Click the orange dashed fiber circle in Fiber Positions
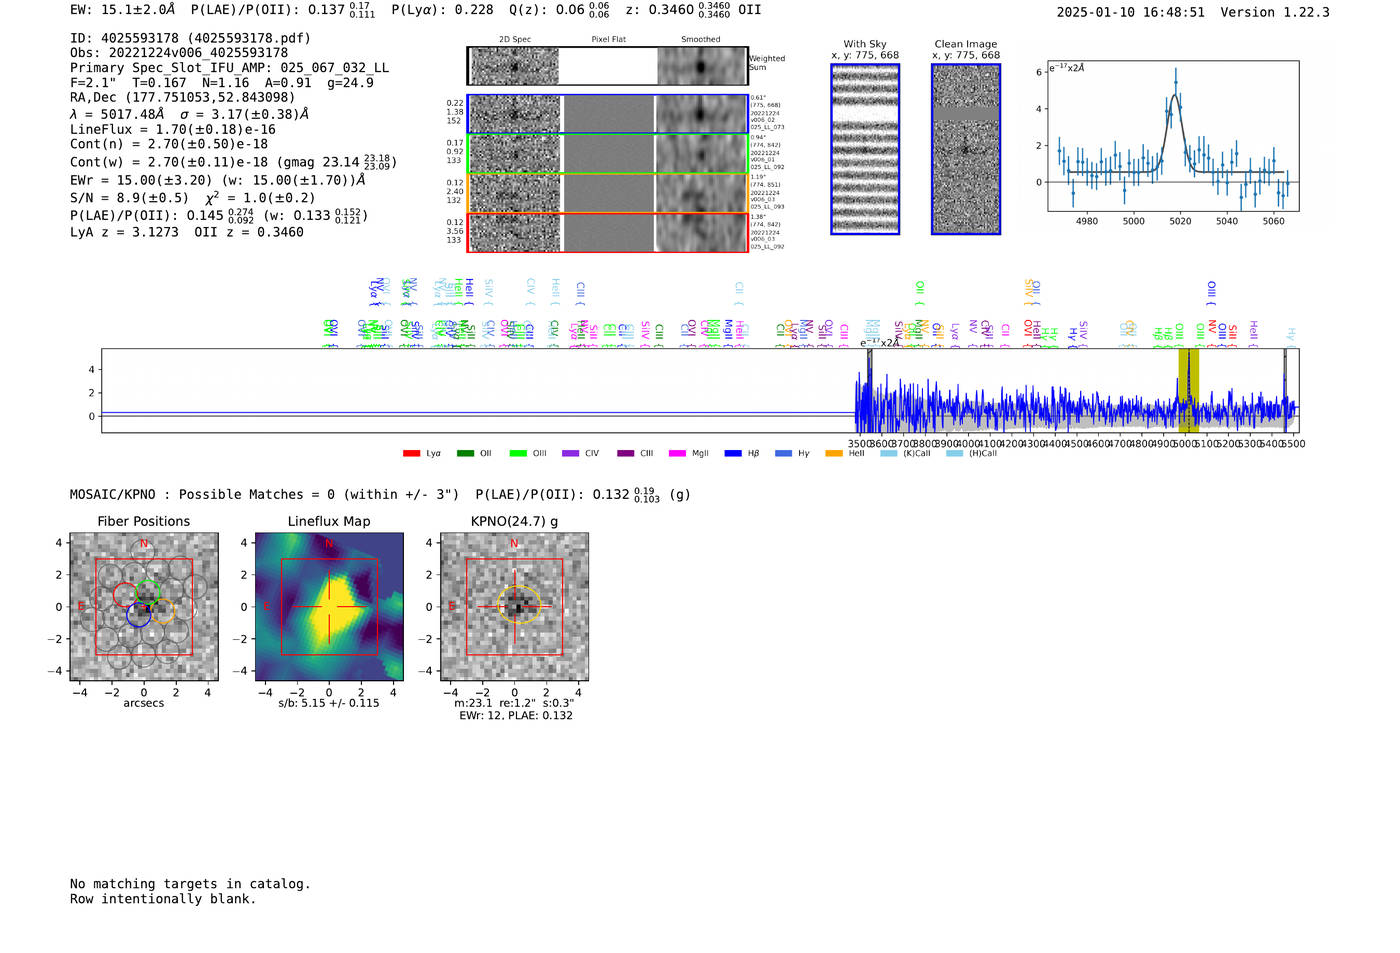The width and height of the screenshot is (1400, 953). tap(163, 611)
